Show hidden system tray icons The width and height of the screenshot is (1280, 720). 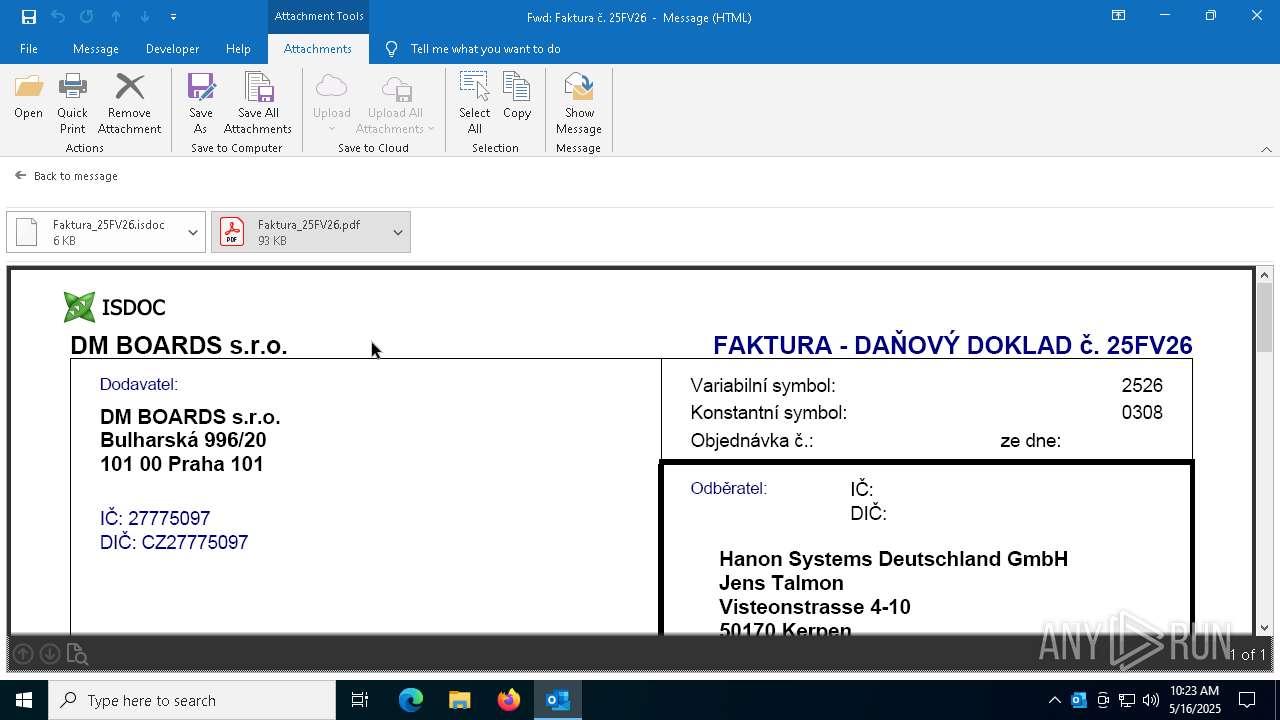(1054, 700)
